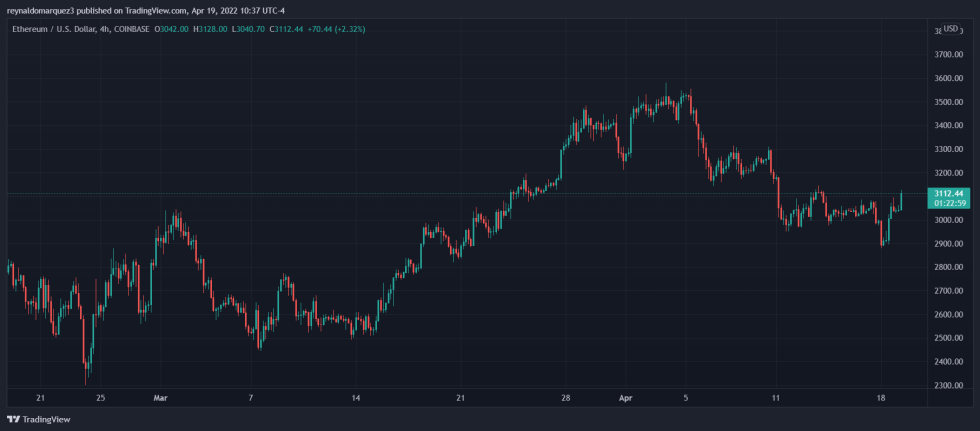Click the 14 date on time axis

pos(355,396)
